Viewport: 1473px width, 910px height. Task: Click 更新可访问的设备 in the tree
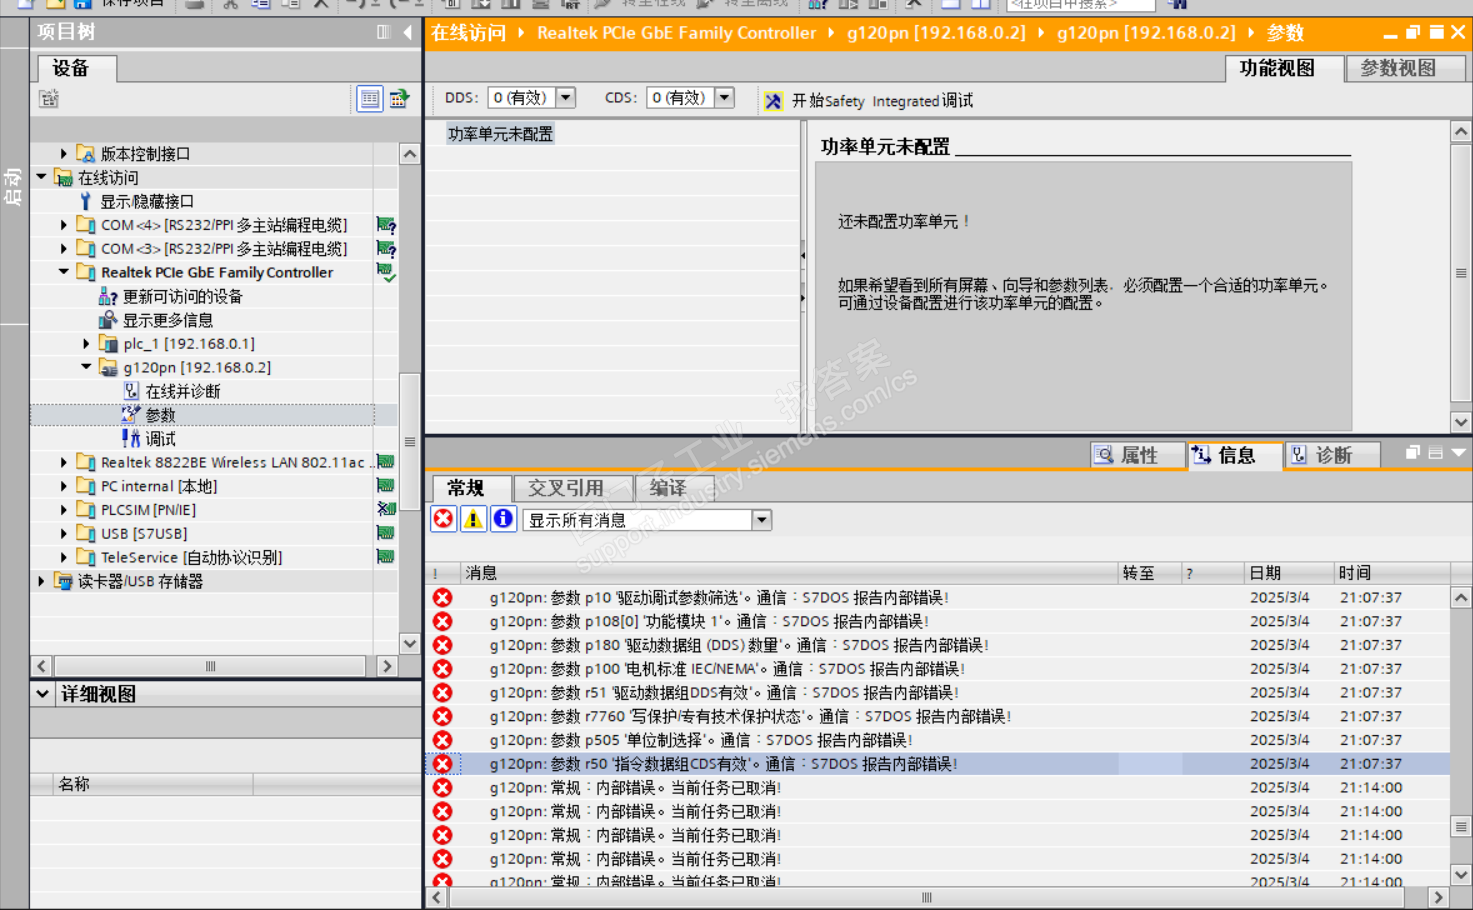(182, 296)
